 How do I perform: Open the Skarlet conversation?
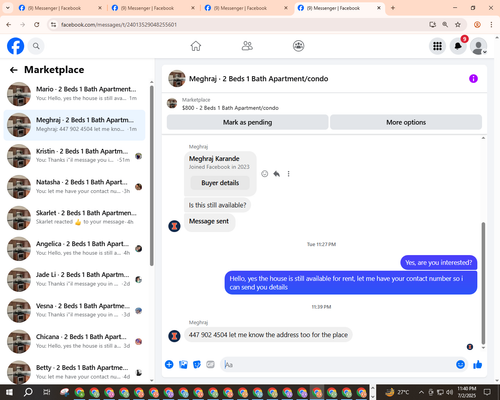click(74, 217)
